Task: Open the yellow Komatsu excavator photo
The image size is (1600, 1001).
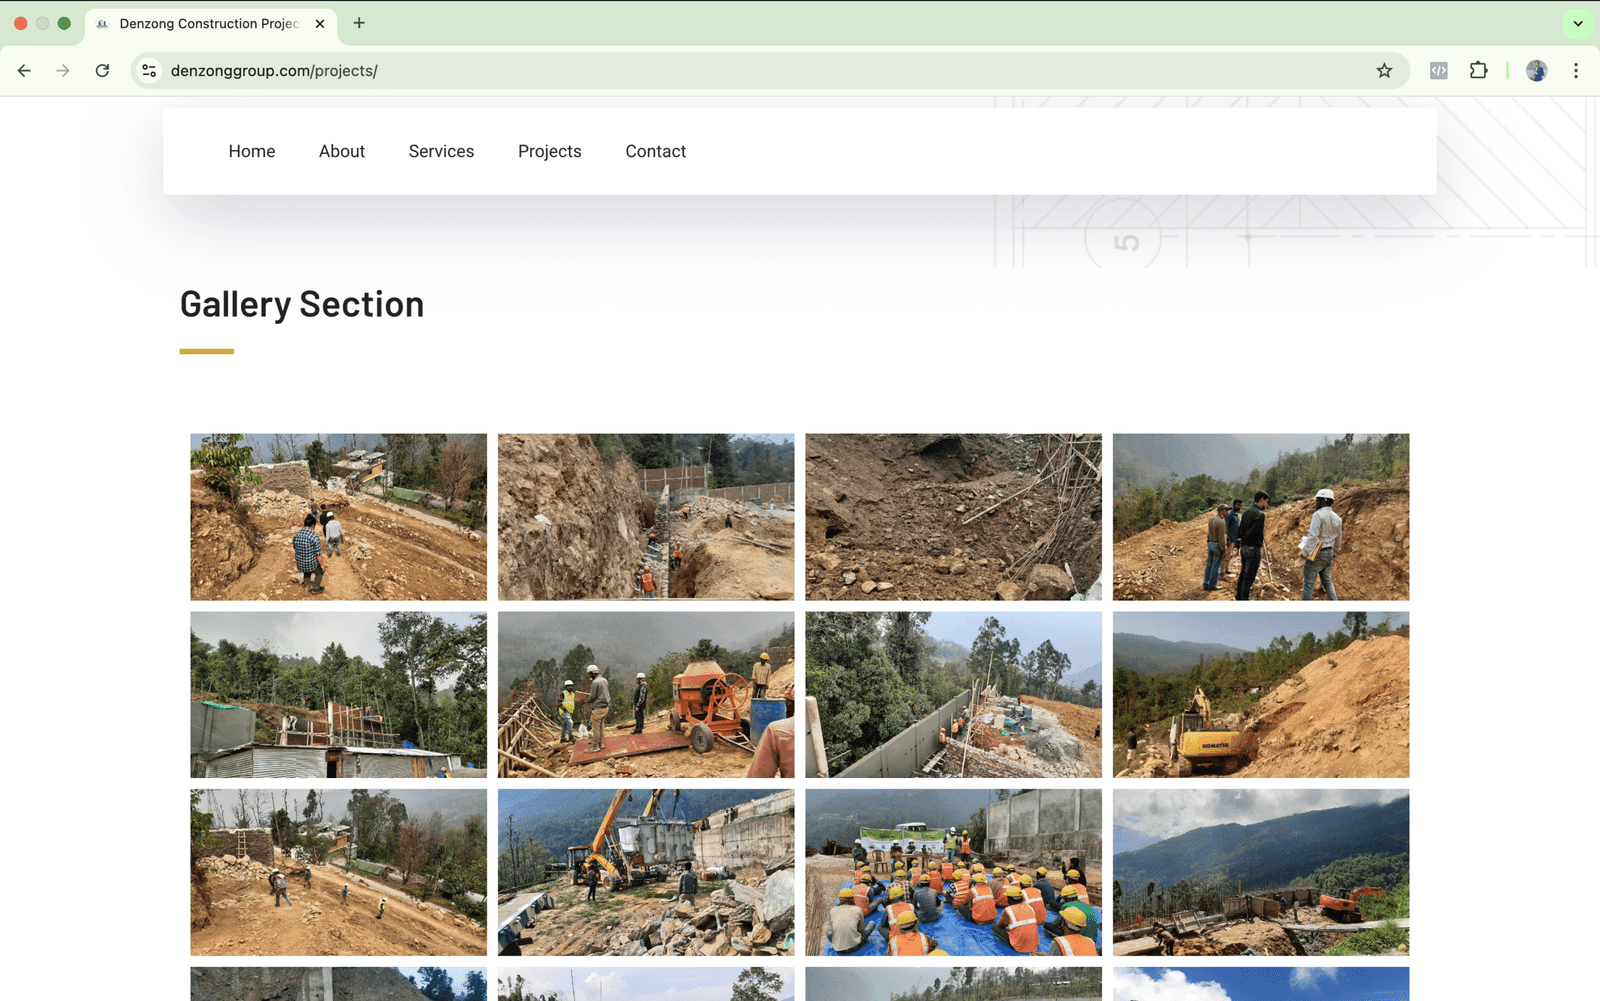Action: (x=1260, y=695)
